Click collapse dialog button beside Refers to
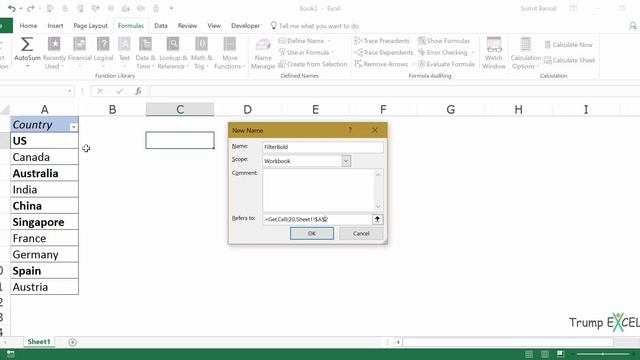Image resolution: width=640 pixels, height=360 pixels. pyautogui.click(x=378, y=219)
